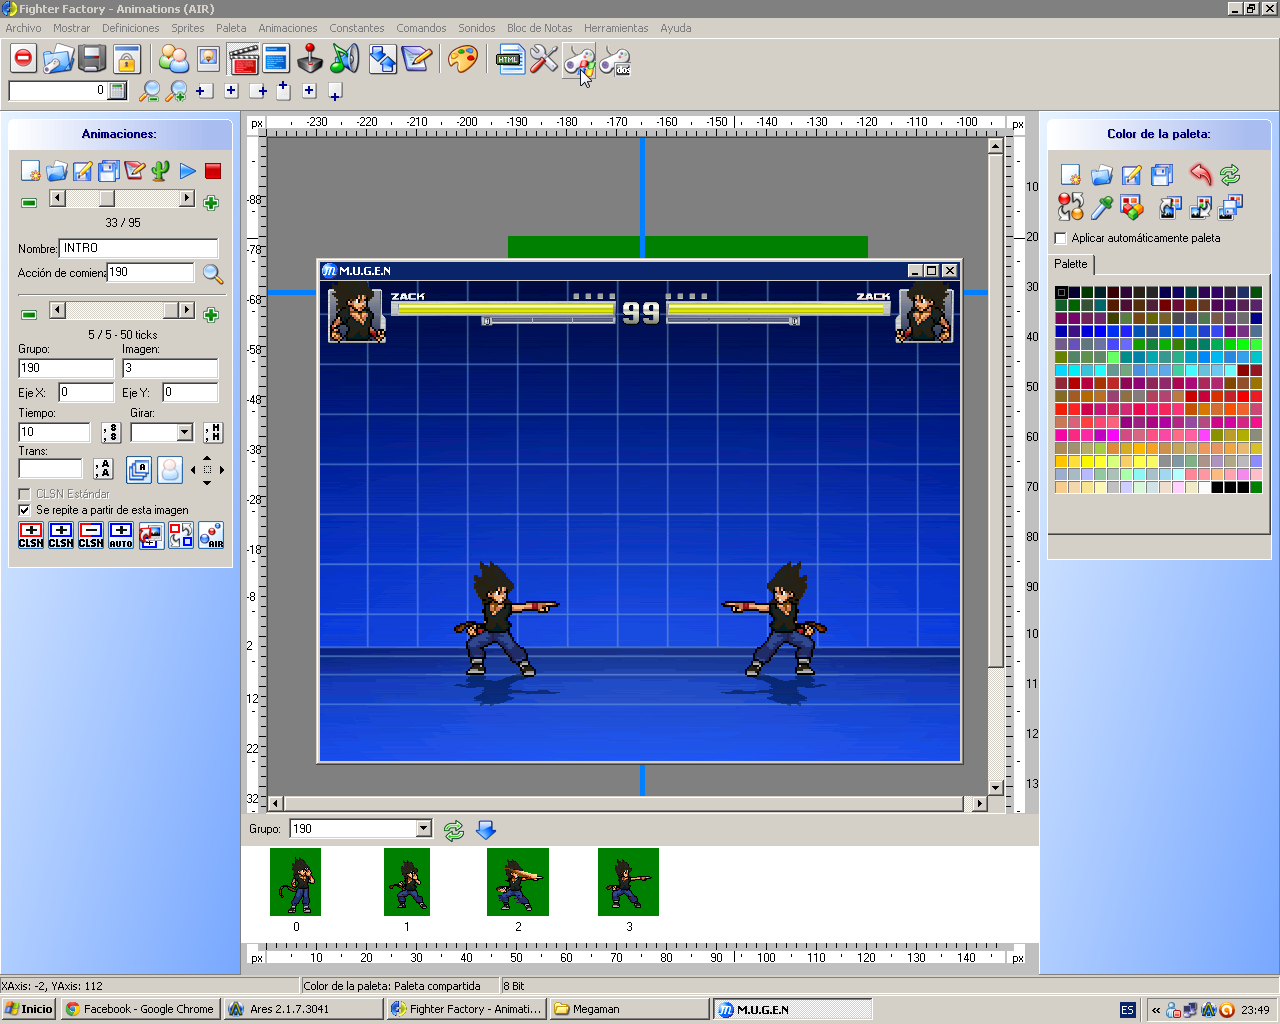
Task: Select the eyedropper tool in palette panel
Action: (x=1101, y=207)
